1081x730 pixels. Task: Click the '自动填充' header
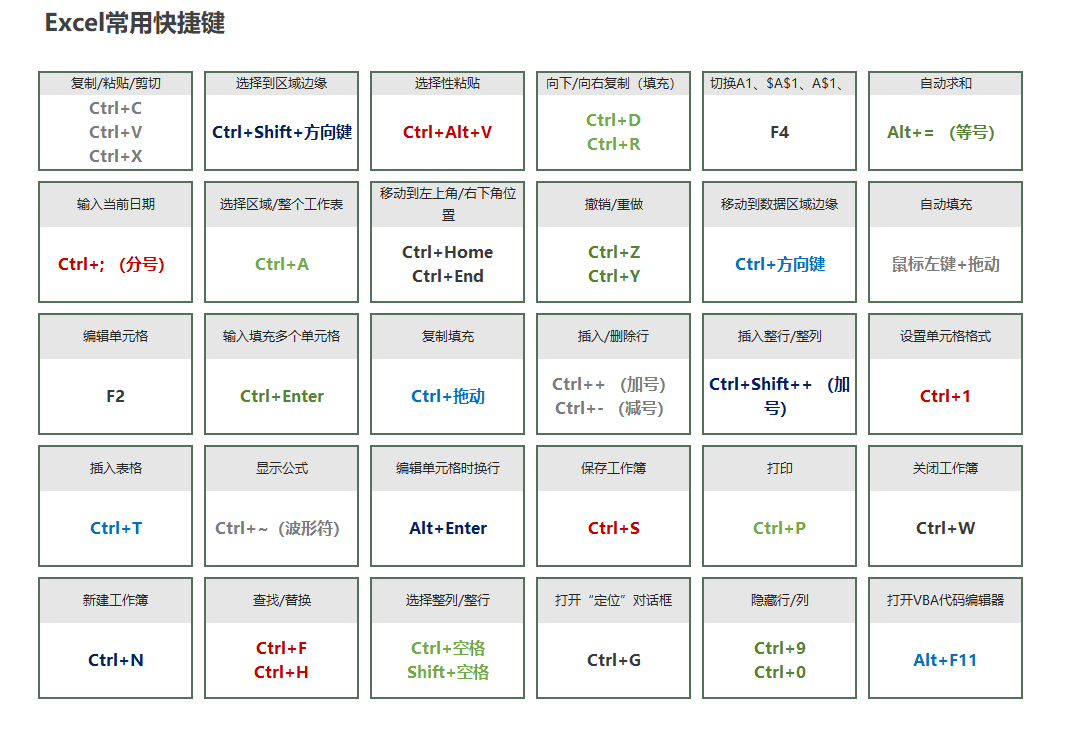coord(946,205)
